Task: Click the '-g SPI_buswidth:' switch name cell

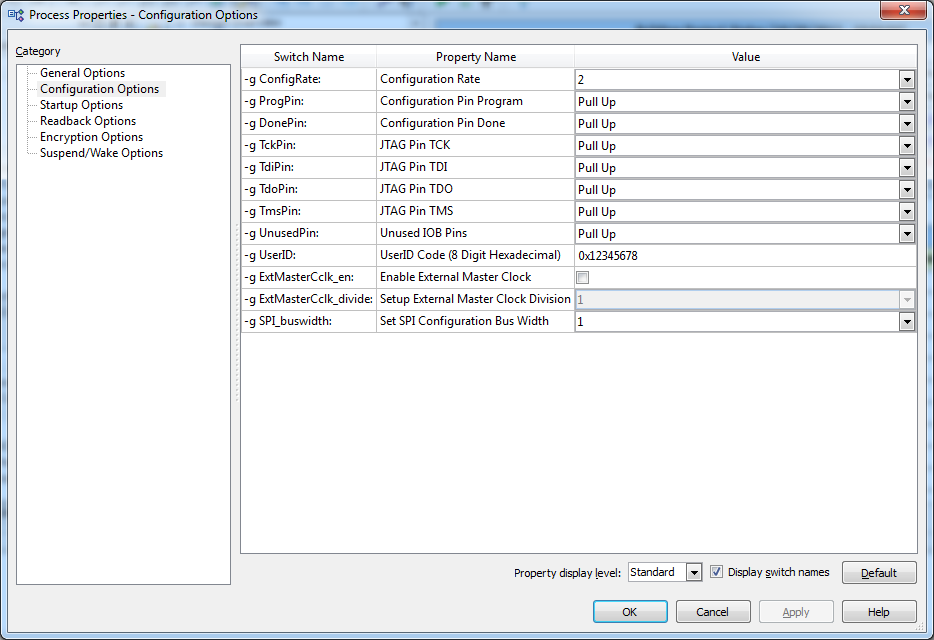Action: 309,322
